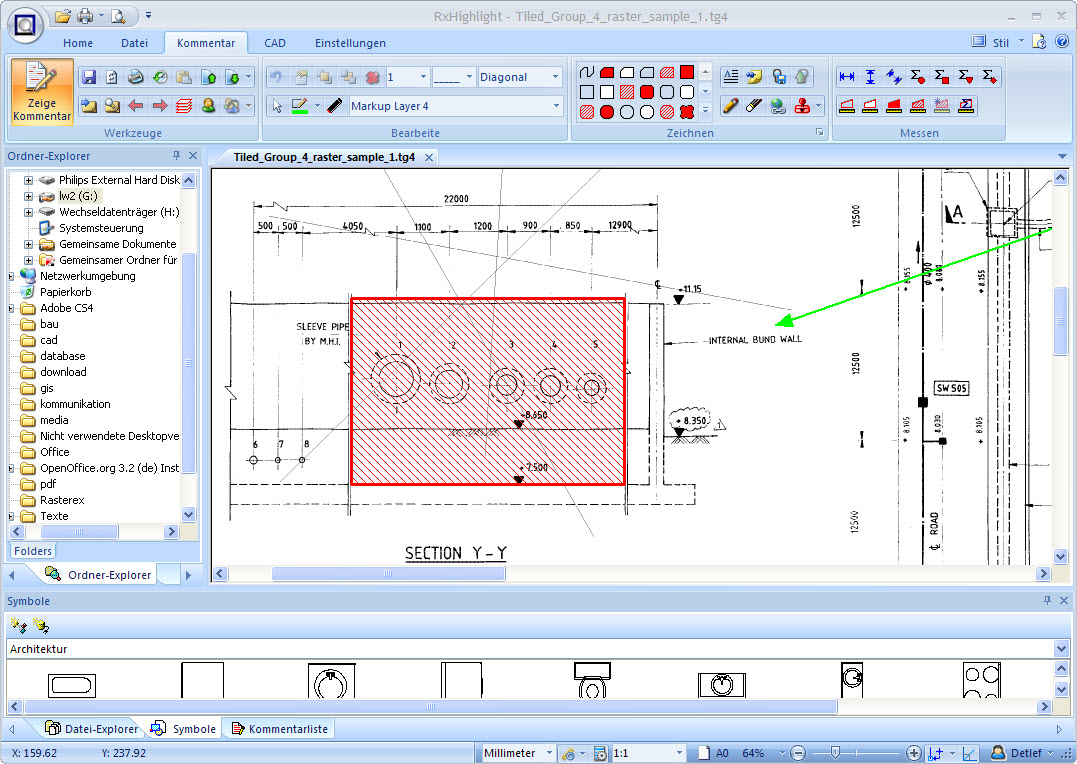Click the black marker highlighter icon
This screenshot has width=1077, height=764.
coord(335,106)
